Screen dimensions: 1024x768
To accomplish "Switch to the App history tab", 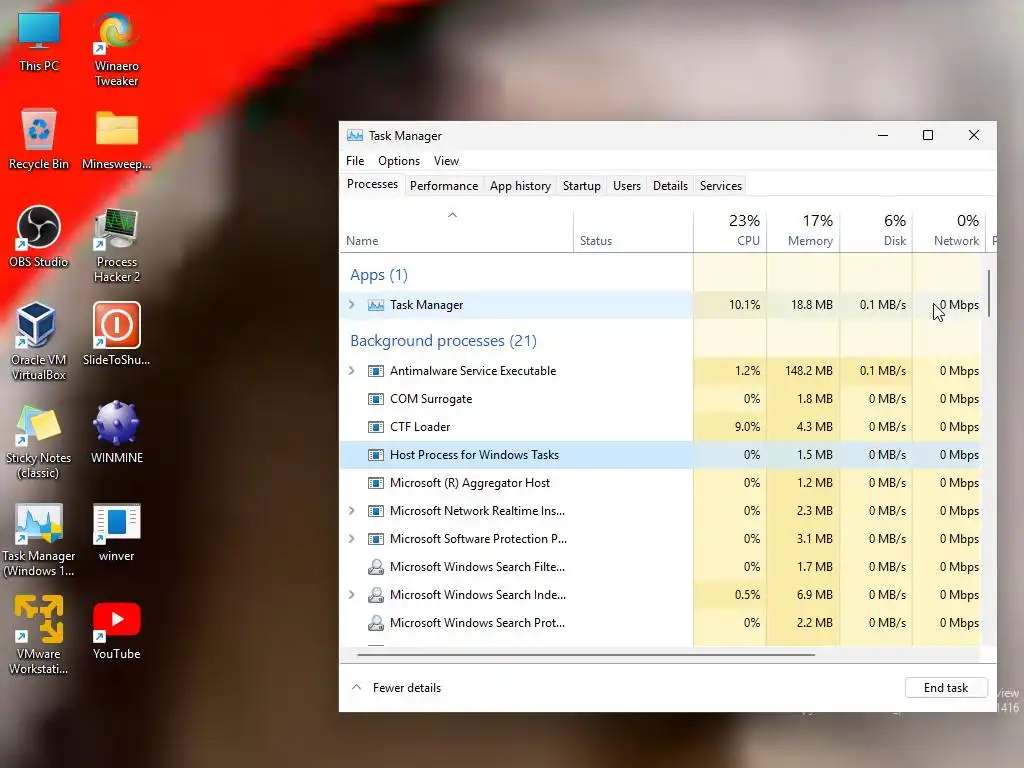I will (x=520, y=186).
